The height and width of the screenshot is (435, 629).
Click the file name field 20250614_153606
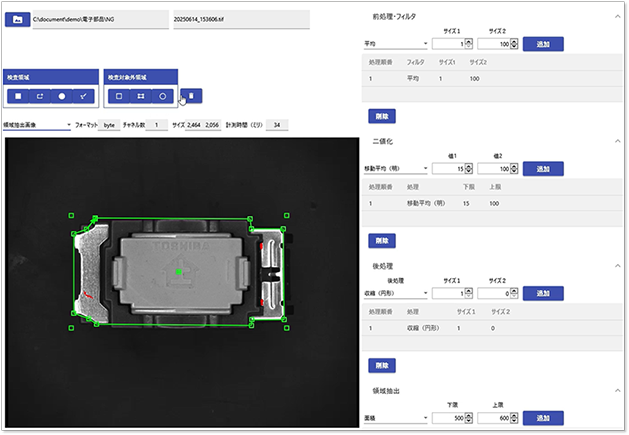(x=241, y=19)
